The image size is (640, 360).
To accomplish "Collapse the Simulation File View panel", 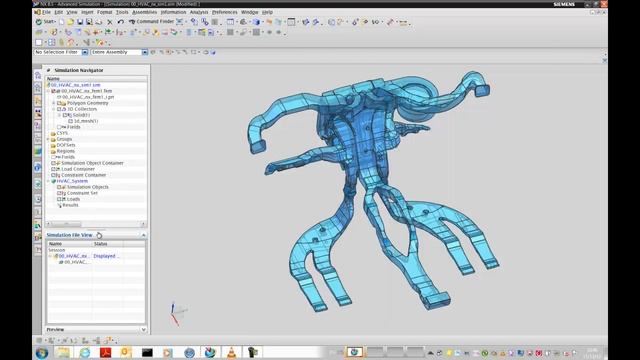I will pos(143,235).
